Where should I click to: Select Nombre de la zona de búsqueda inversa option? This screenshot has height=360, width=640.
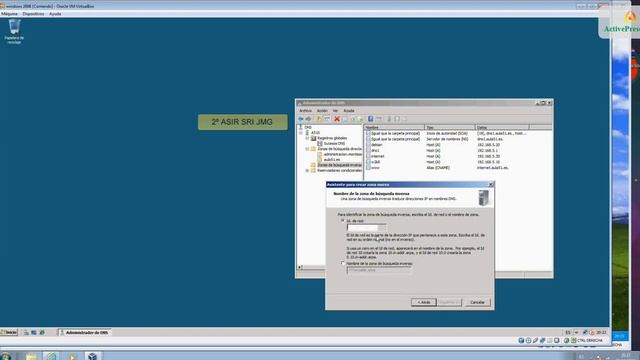[343, 263]
